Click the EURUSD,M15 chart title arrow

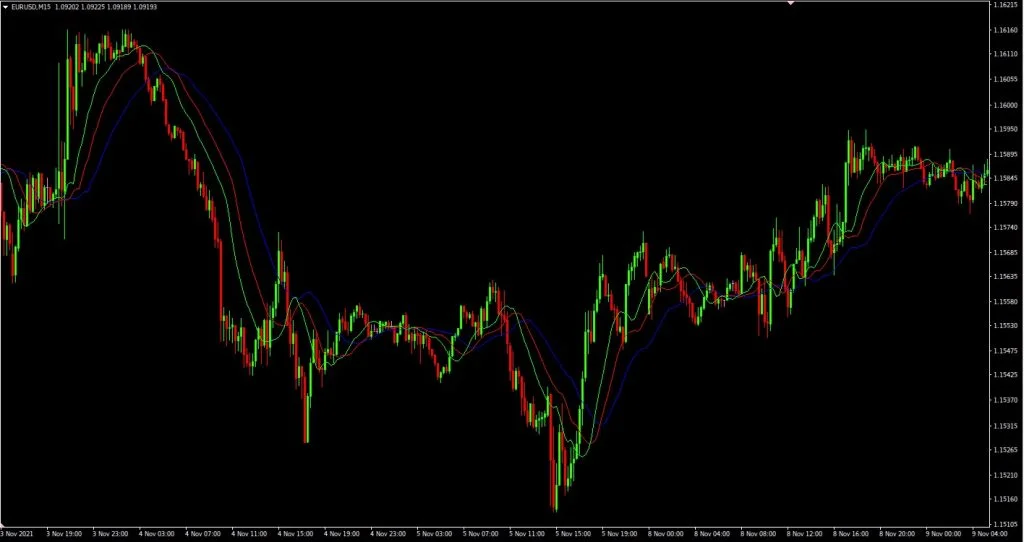pyautogui.click(x=6, y=7)
